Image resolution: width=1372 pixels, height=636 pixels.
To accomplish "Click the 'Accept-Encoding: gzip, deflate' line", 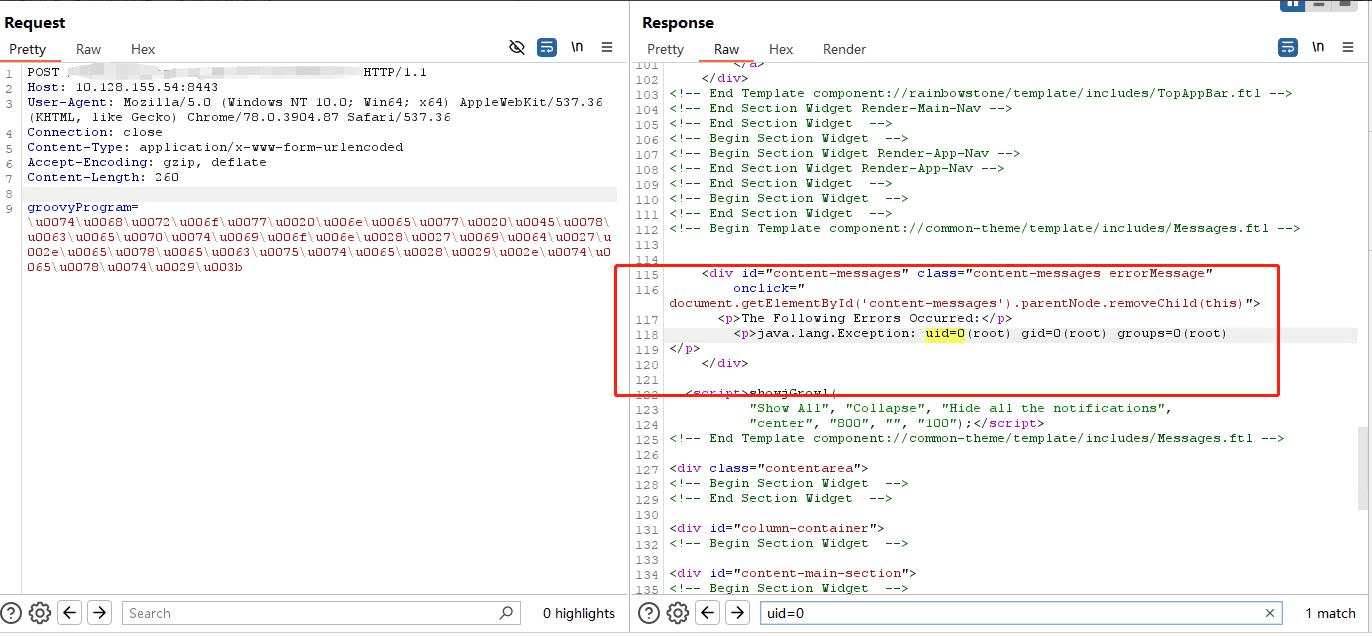I will 147,162.
